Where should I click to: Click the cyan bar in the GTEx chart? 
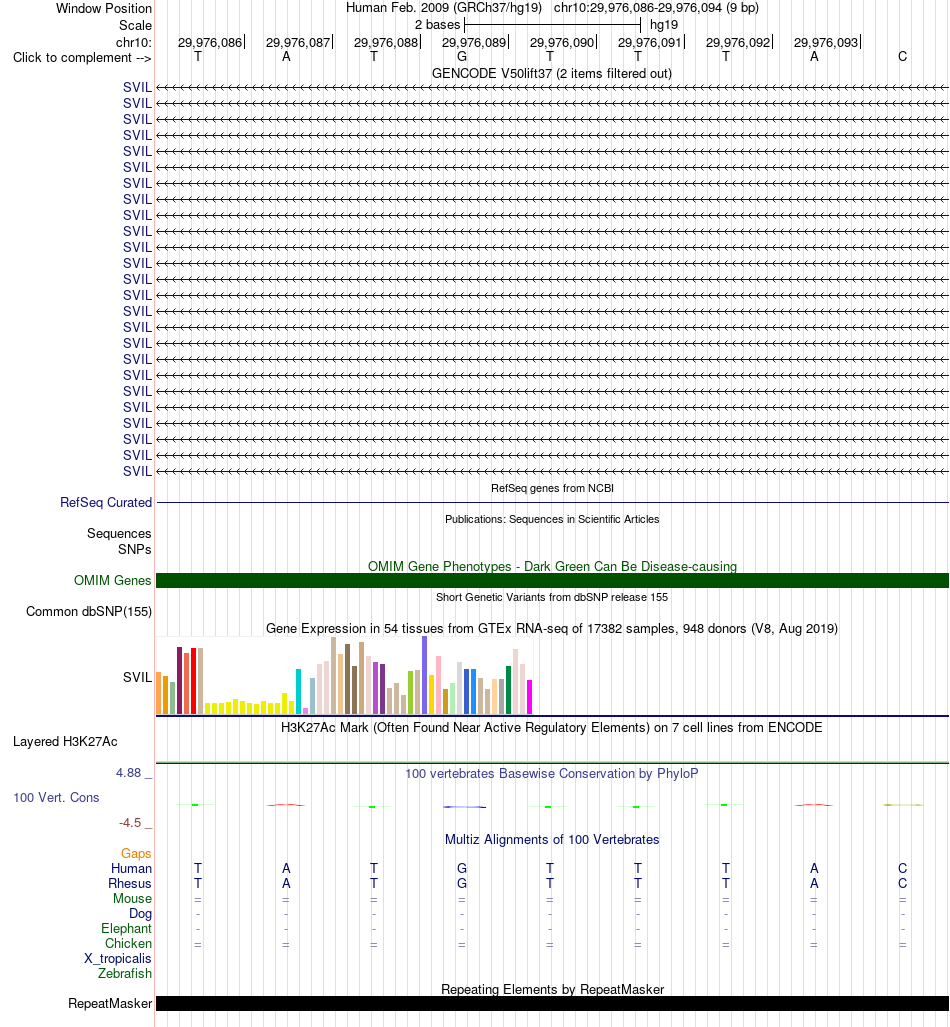(x=298, y=691)
